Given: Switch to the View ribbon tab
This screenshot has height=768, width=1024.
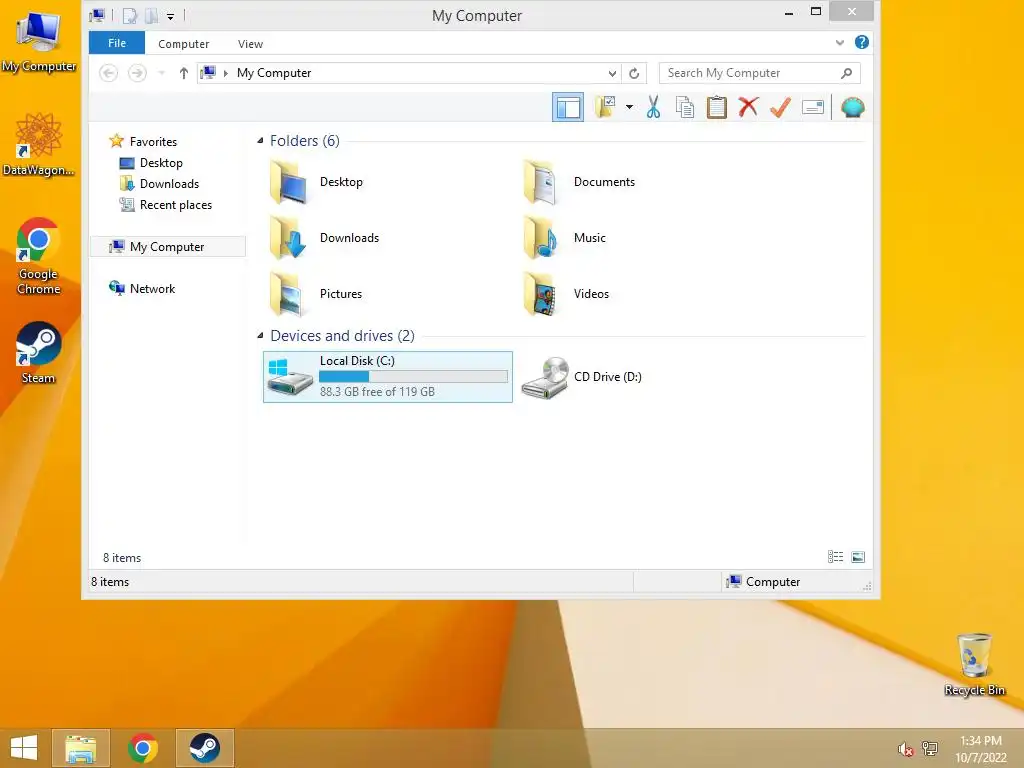Looking at the screenshot, I should [250, 44].
